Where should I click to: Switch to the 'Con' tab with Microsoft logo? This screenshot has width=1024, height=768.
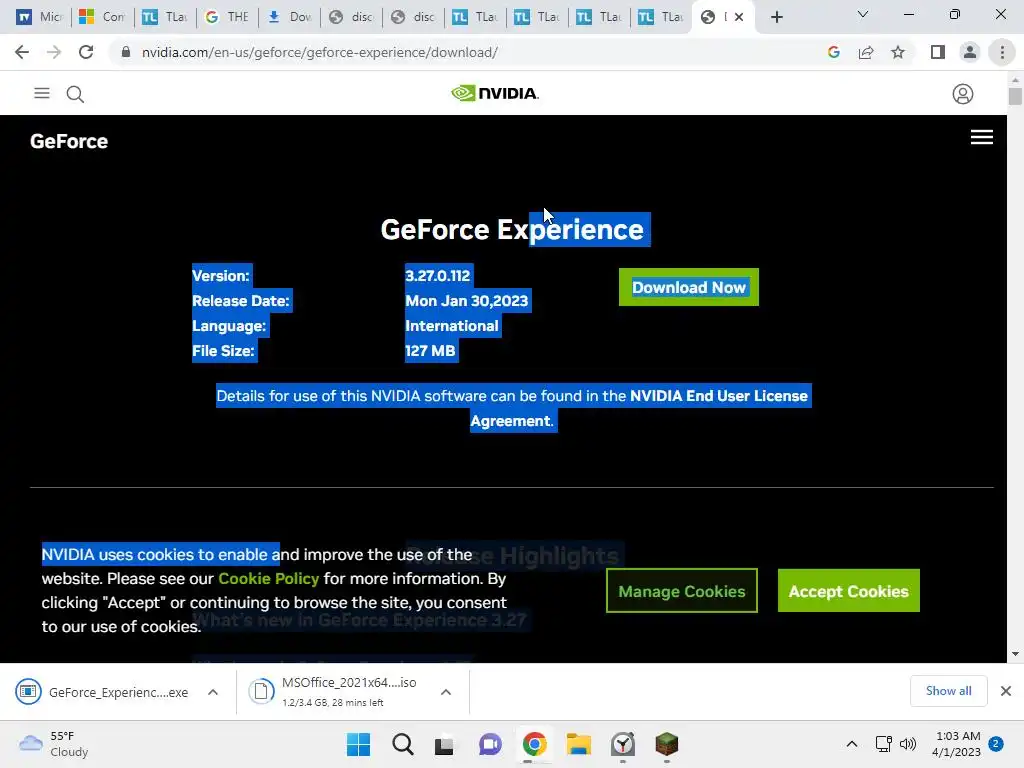click(x=101, y=17)
